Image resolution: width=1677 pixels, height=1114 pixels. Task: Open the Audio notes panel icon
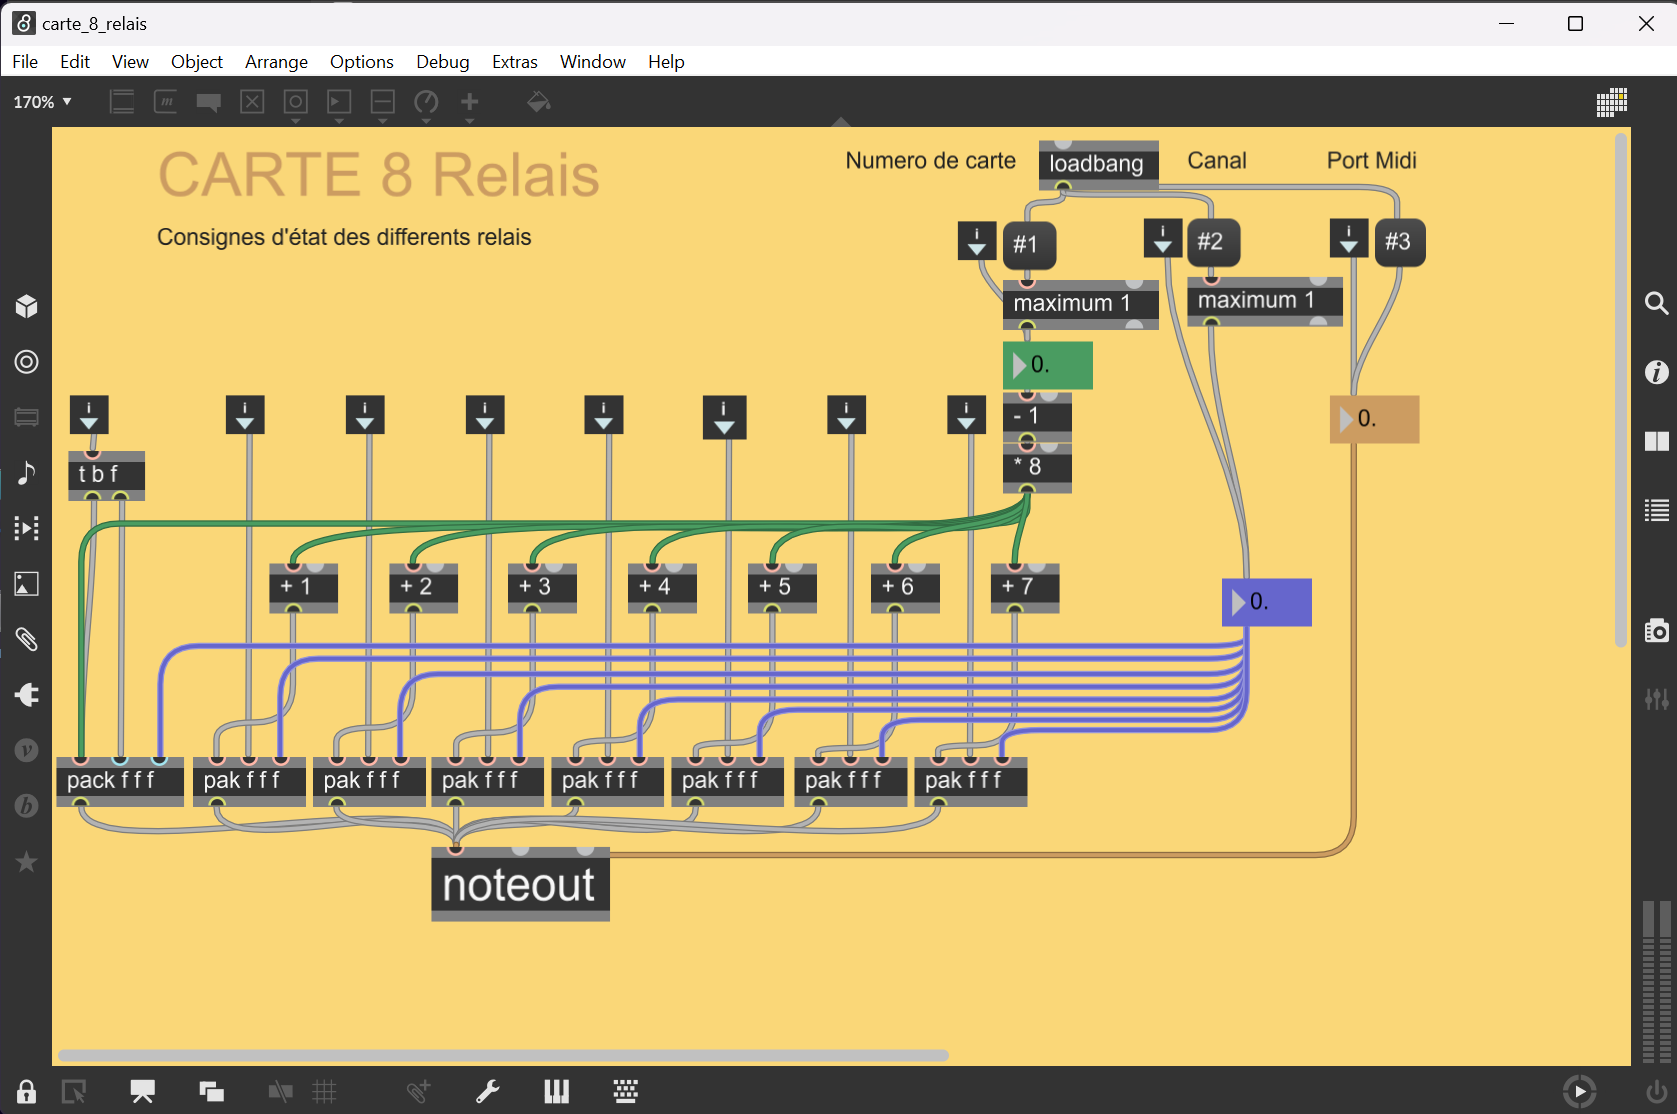[x=27, y=472]
